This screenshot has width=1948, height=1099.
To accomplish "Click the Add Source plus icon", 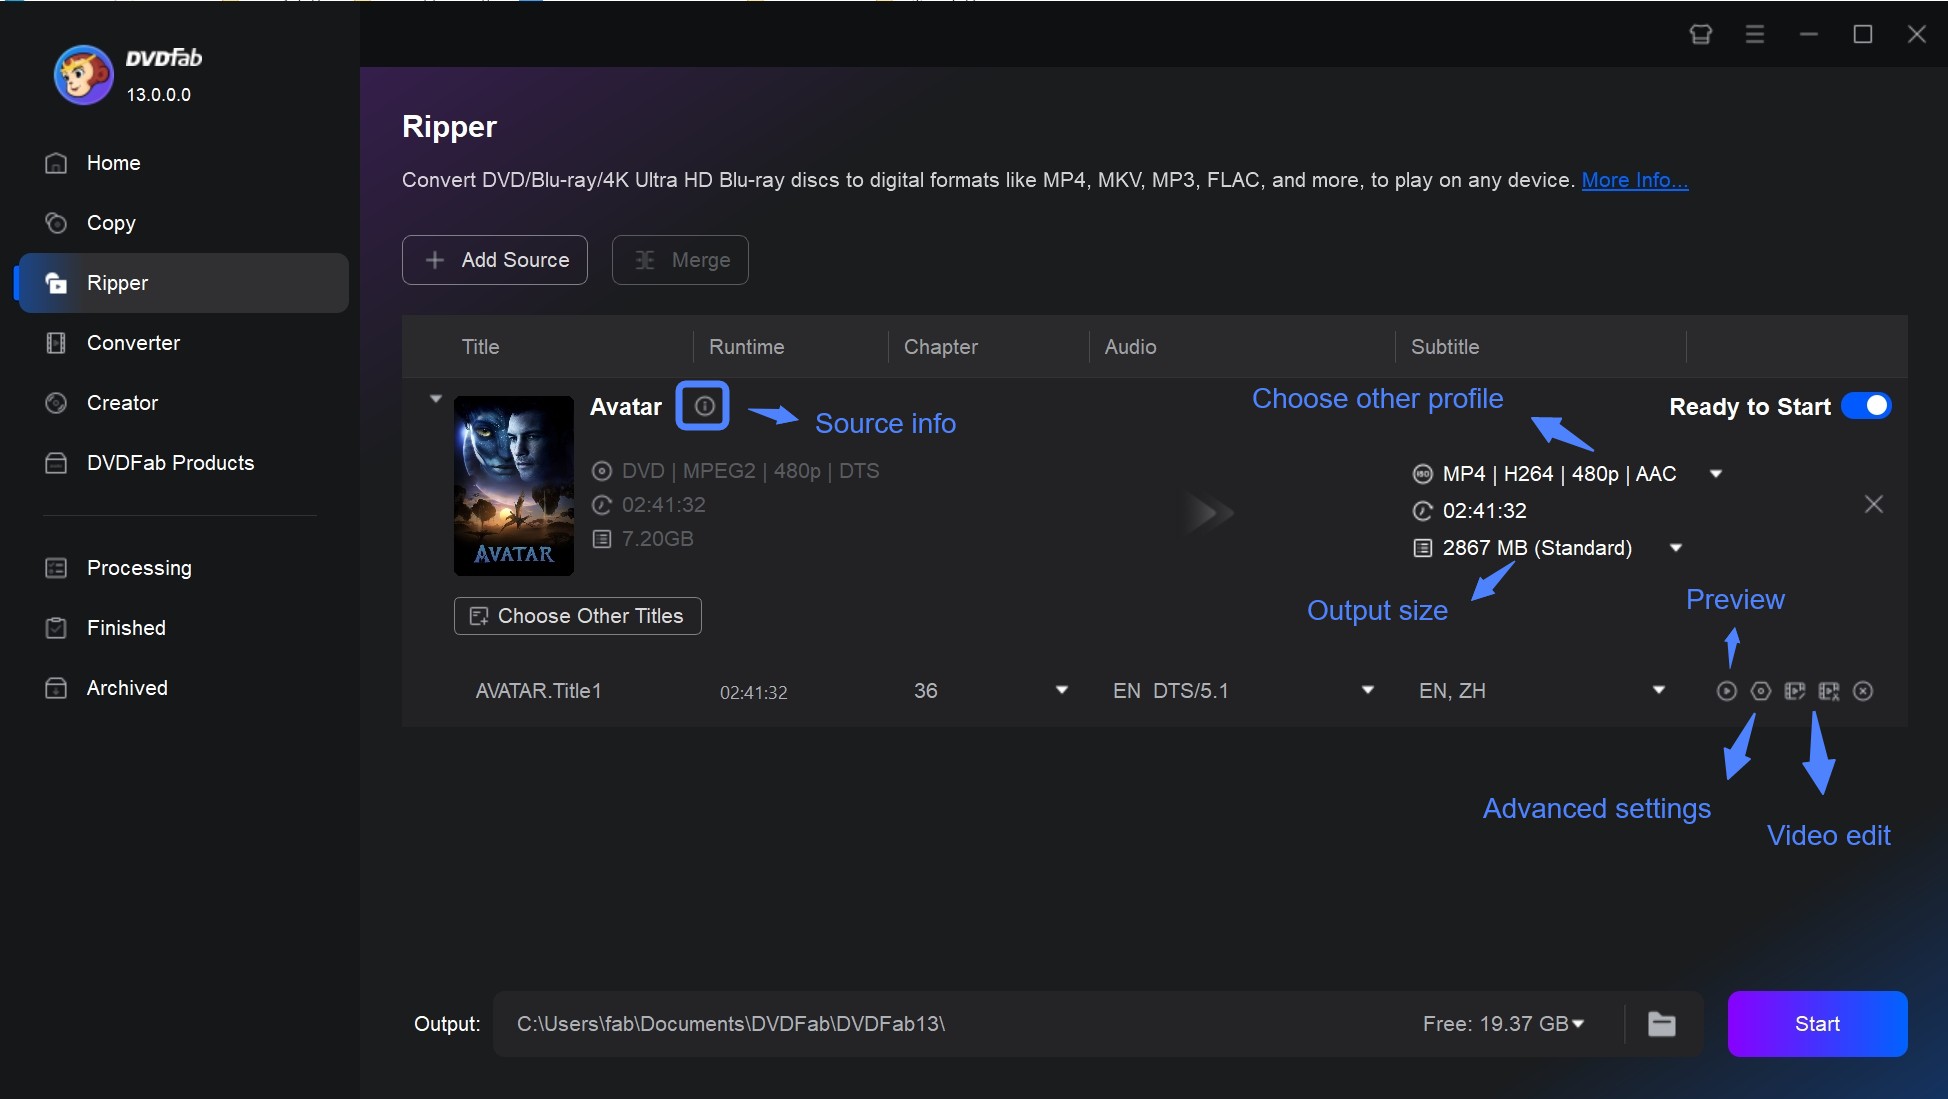I will tap(433, 258).
